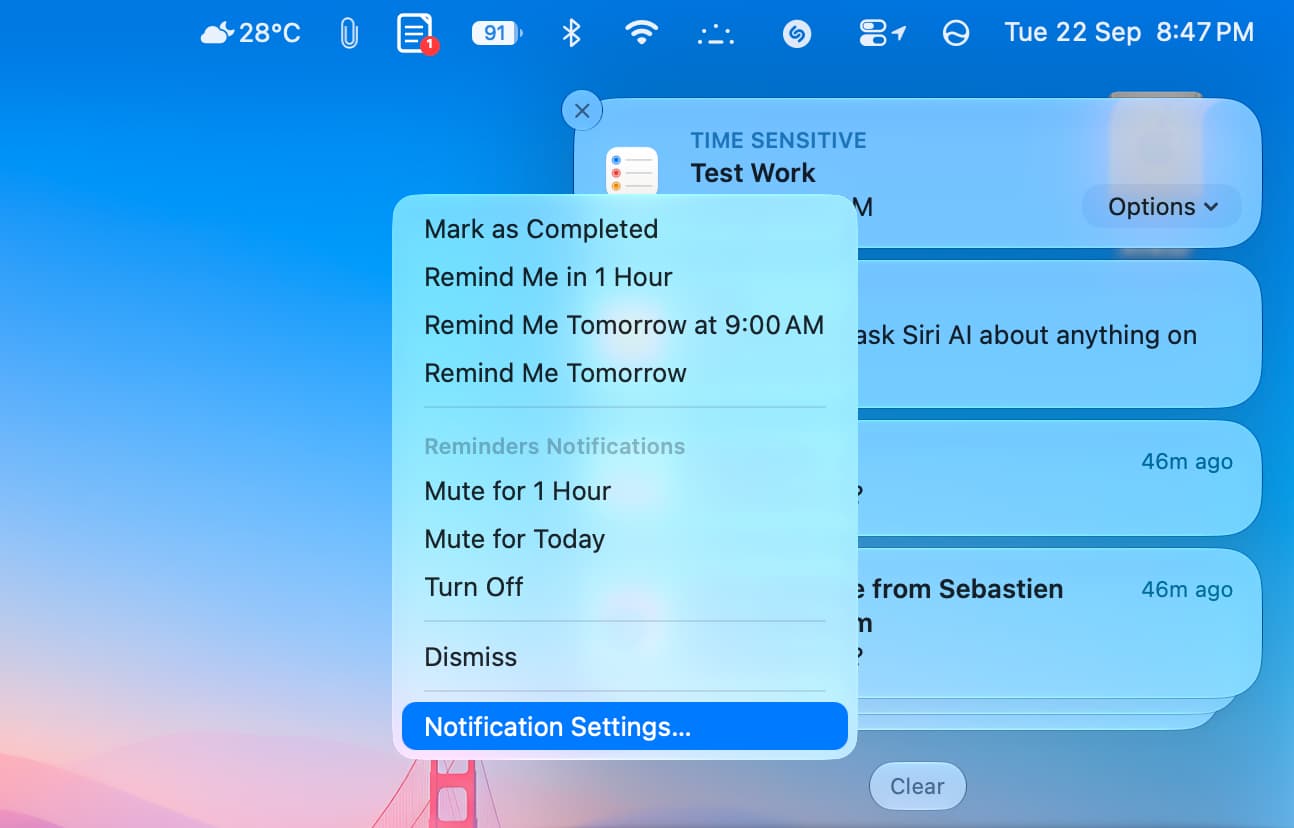Open Notification Settings...
The height and width of the screenshot is (828, 1294).
625,727
